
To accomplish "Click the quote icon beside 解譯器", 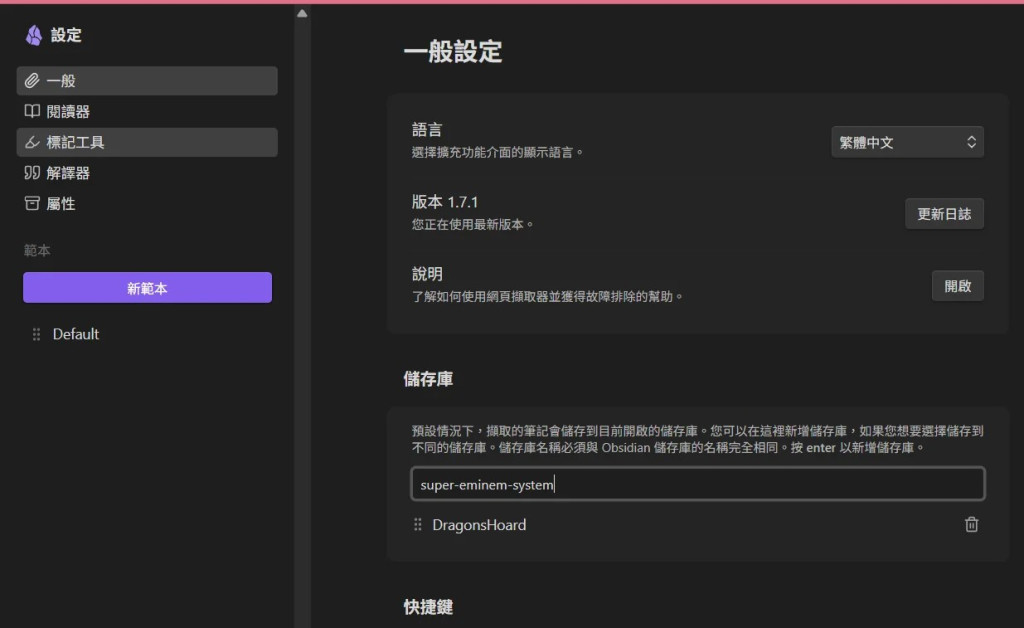I will (32, 173).
